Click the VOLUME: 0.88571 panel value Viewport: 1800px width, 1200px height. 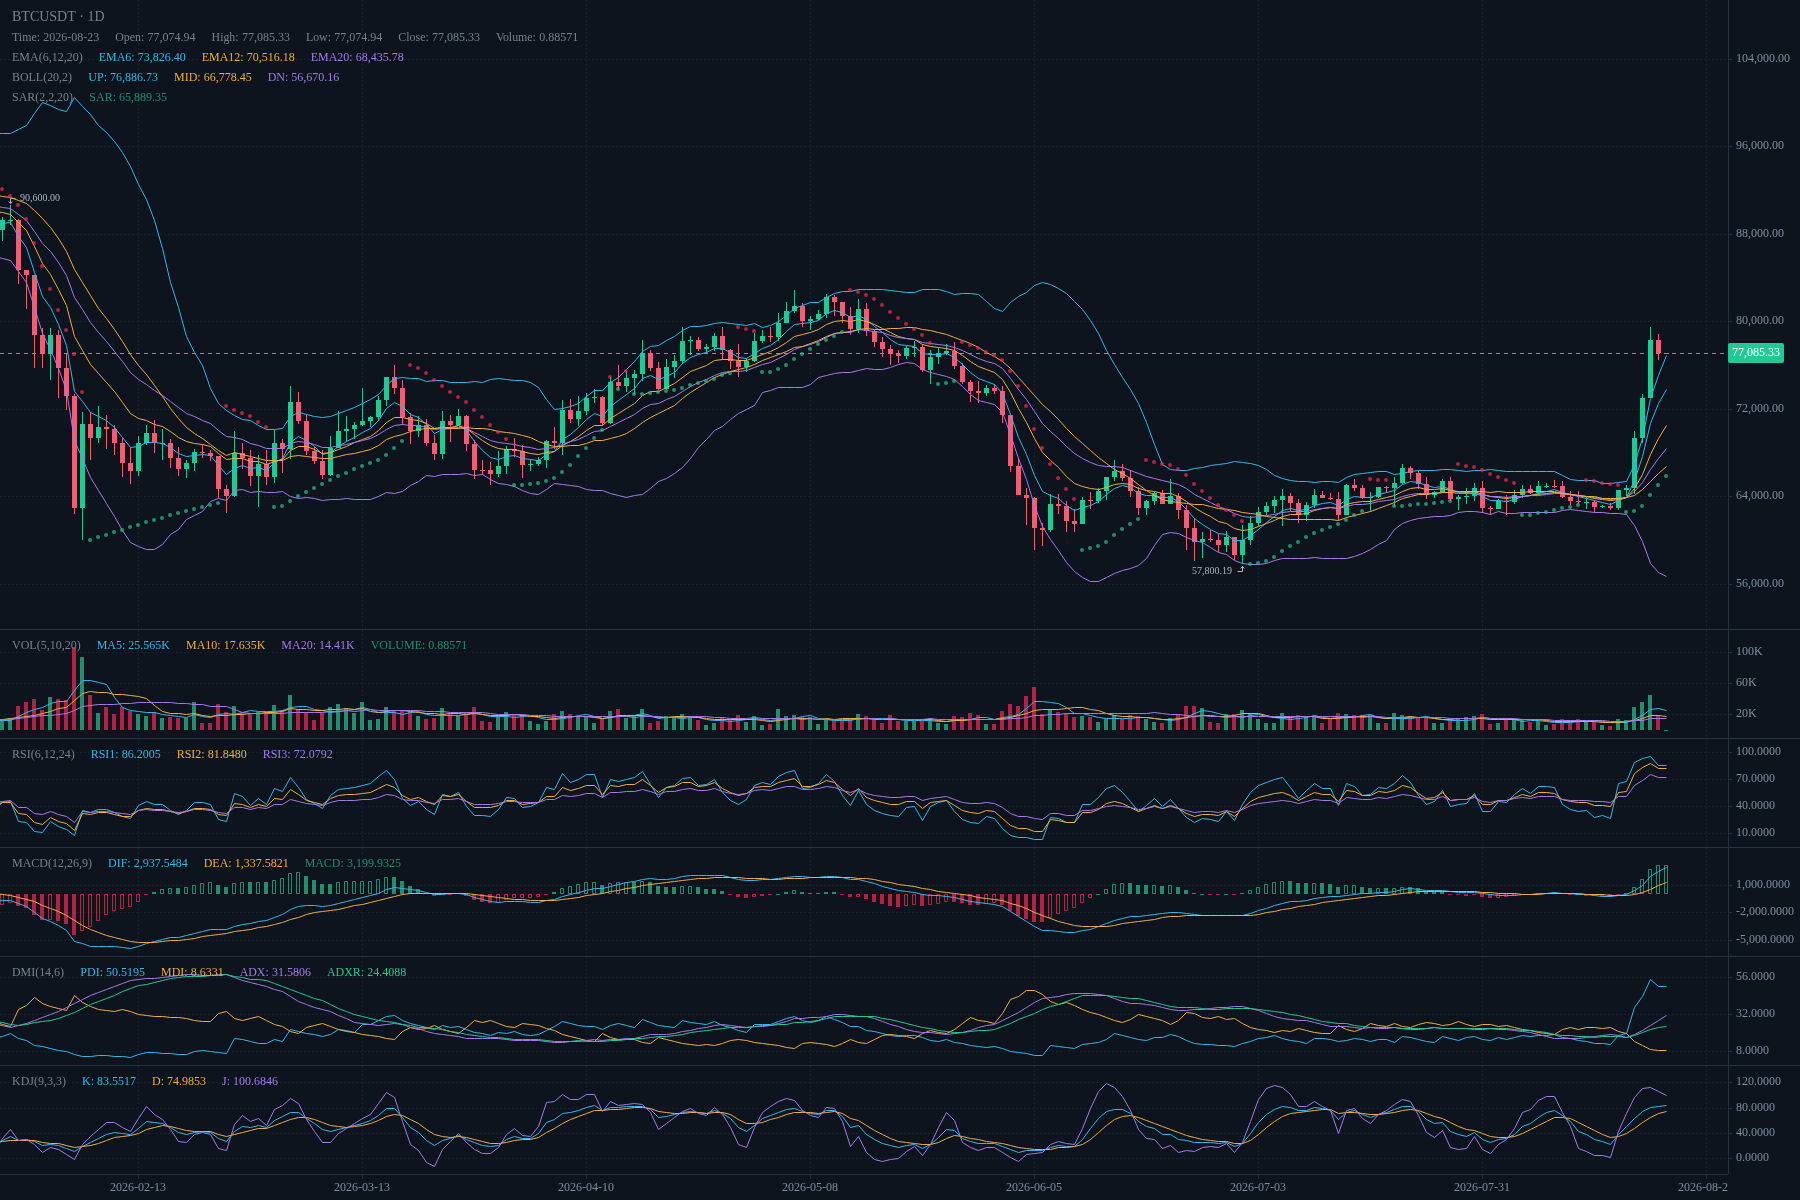[418, 645]
